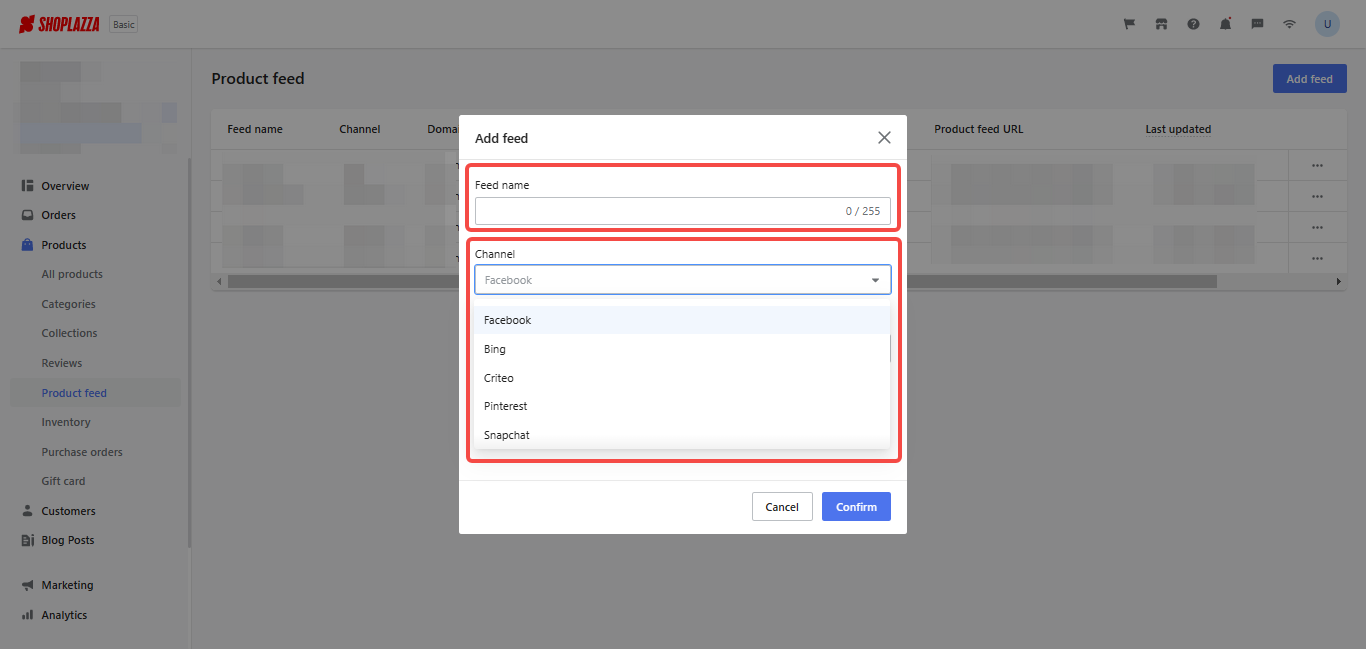Image resolution: width=1366 pixels, height=649 pixels.
Task: Open the storefront icon in the header
Action: coord(1161,24)
